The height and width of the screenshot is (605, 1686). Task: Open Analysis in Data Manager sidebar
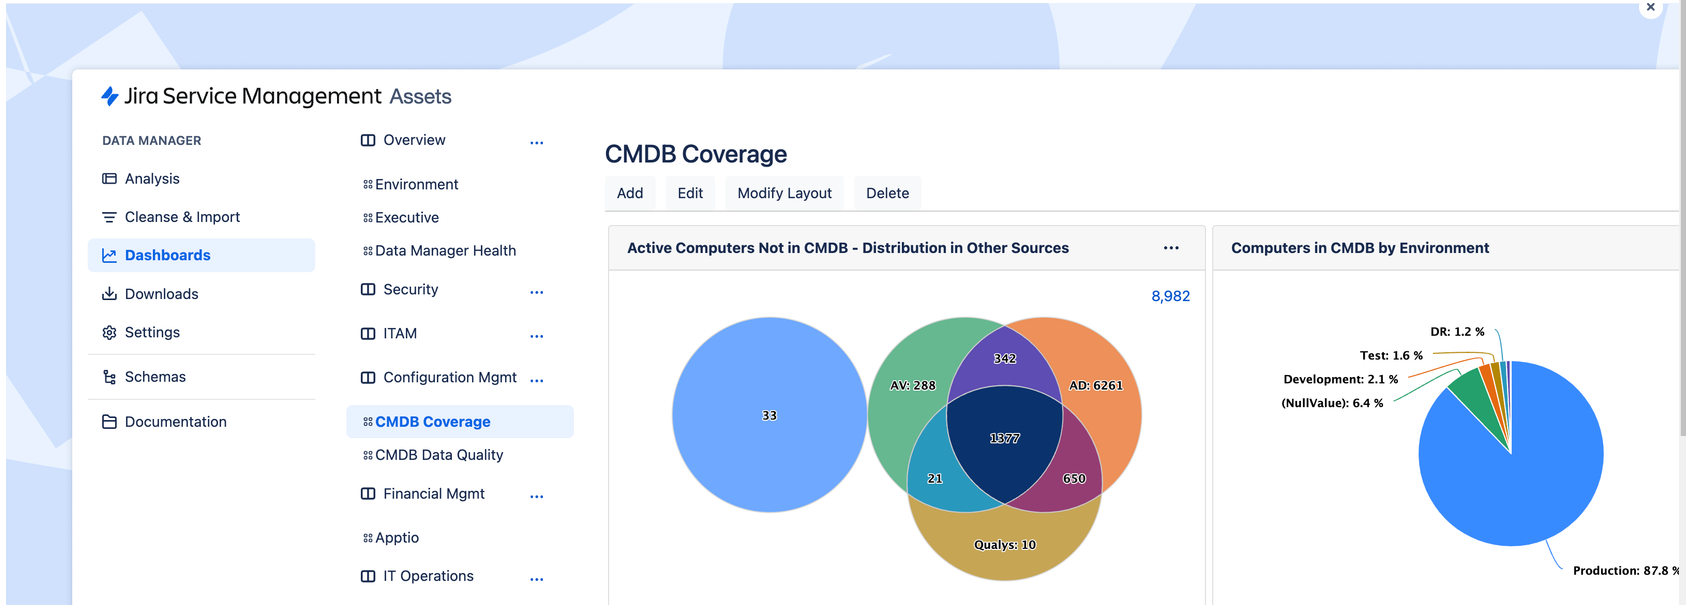click(152, 179)
